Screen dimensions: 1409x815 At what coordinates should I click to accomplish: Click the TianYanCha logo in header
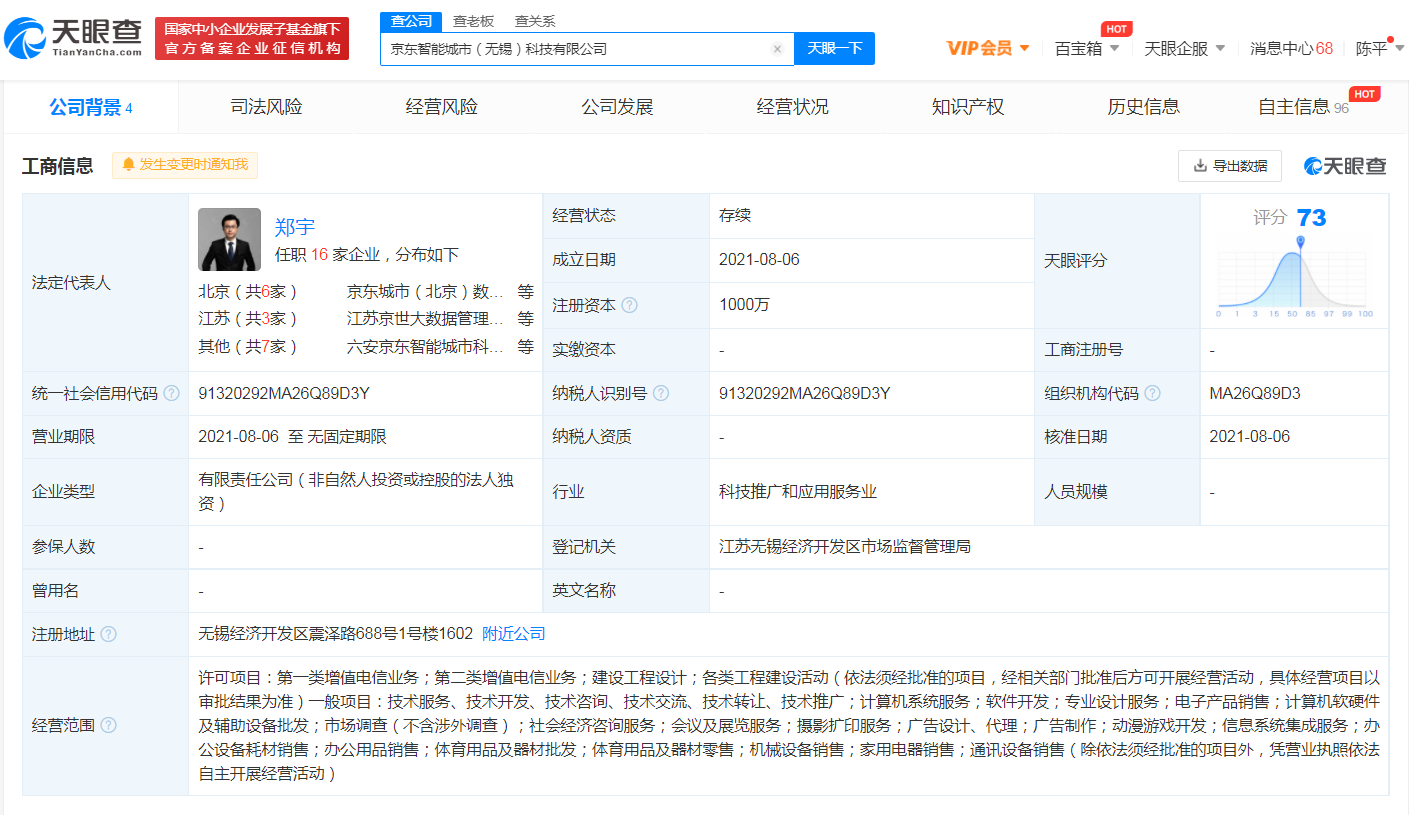click(73, 38)
